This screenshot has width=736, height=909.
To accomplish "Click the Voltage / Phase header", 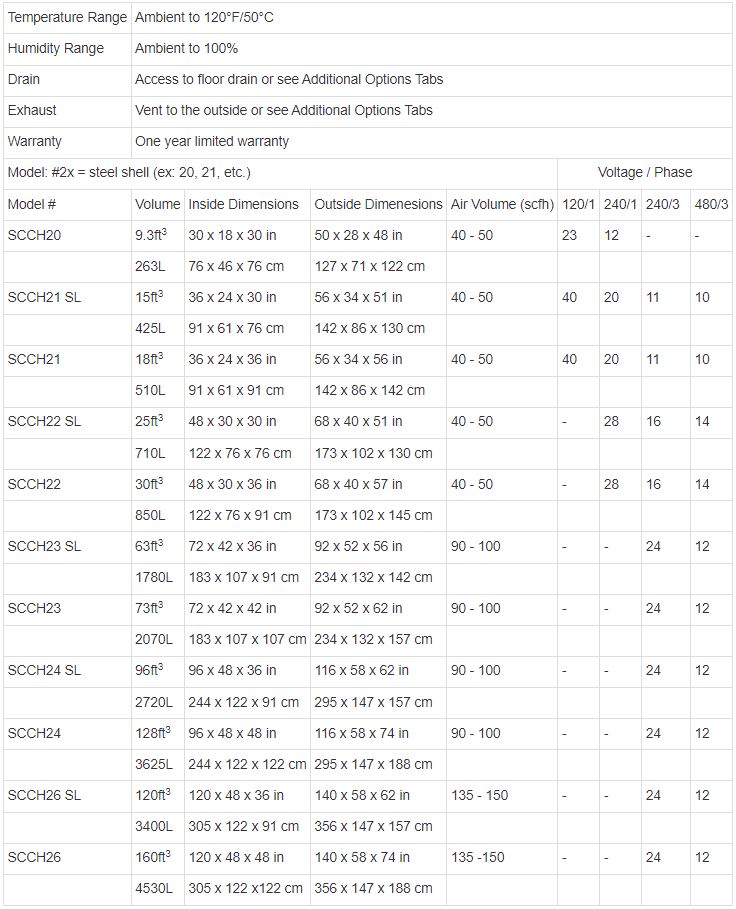I will point(645,172).
